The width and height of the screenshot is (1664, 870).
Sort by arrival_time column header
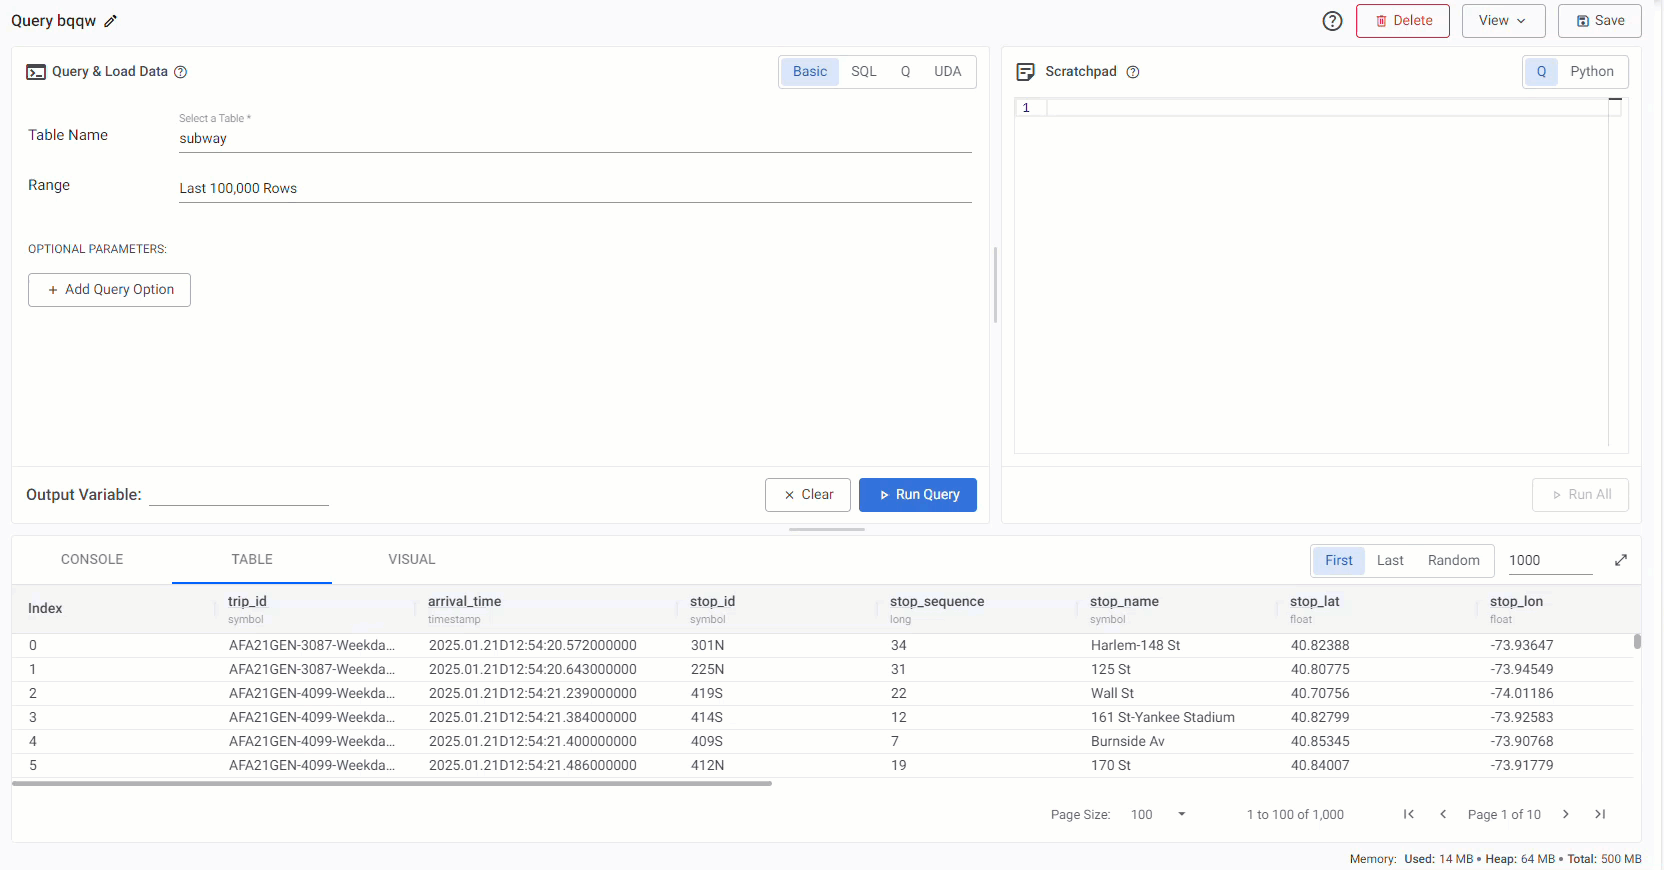(464, 601)
